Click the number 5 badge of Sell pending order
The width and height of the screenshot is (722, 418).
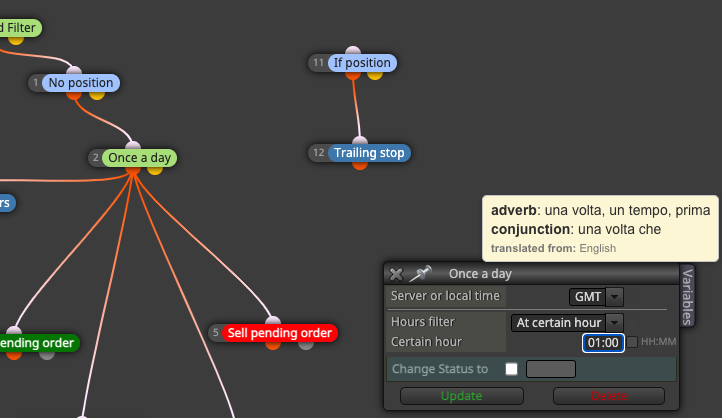pyautogui.click(x=215, y=333)
